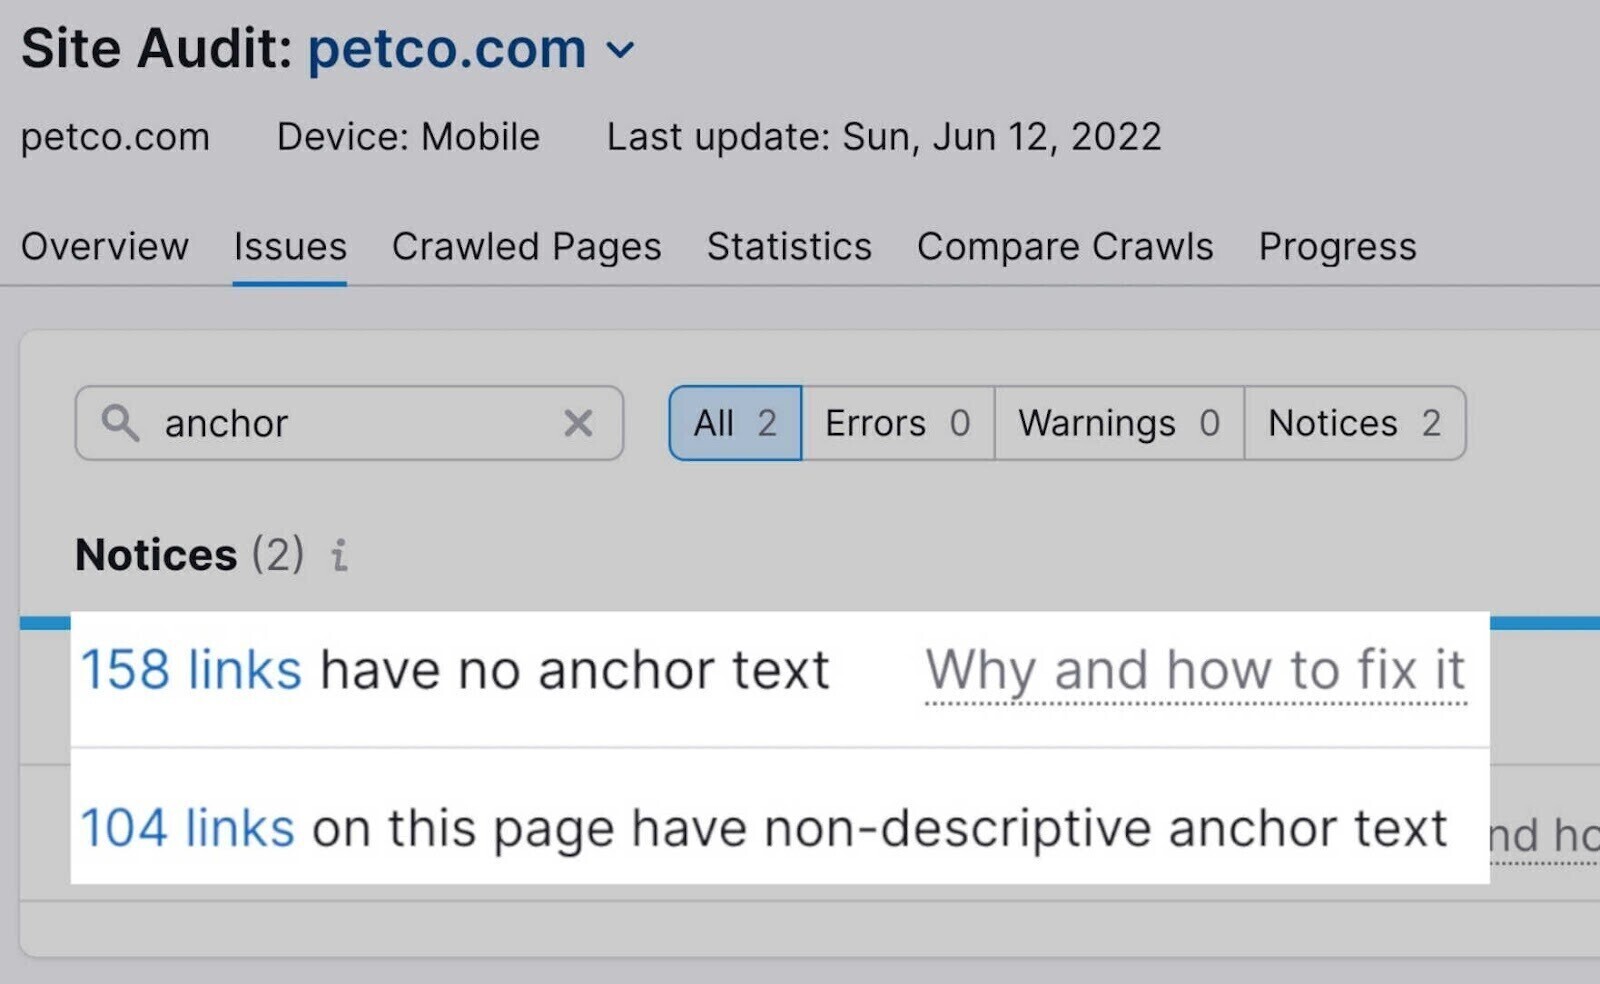Select the Issues tab

tap(290, 246)
